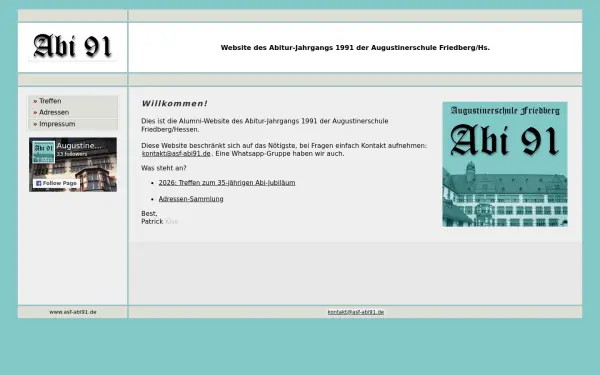The height and width of the screenshot is (375, 600).
Task: Open the Impressum menu item
Action: [x=73, y=124]
